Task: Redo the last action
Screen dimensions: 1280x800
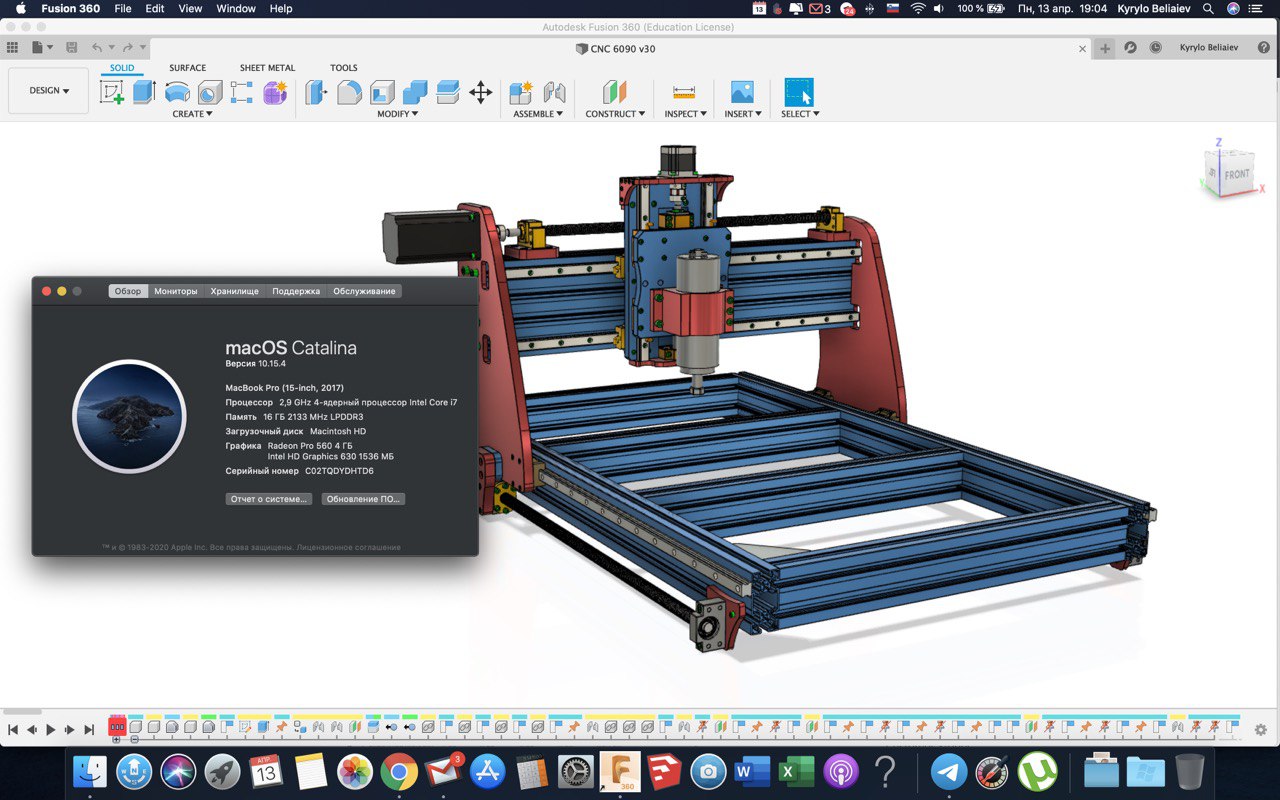Action: 128,47
